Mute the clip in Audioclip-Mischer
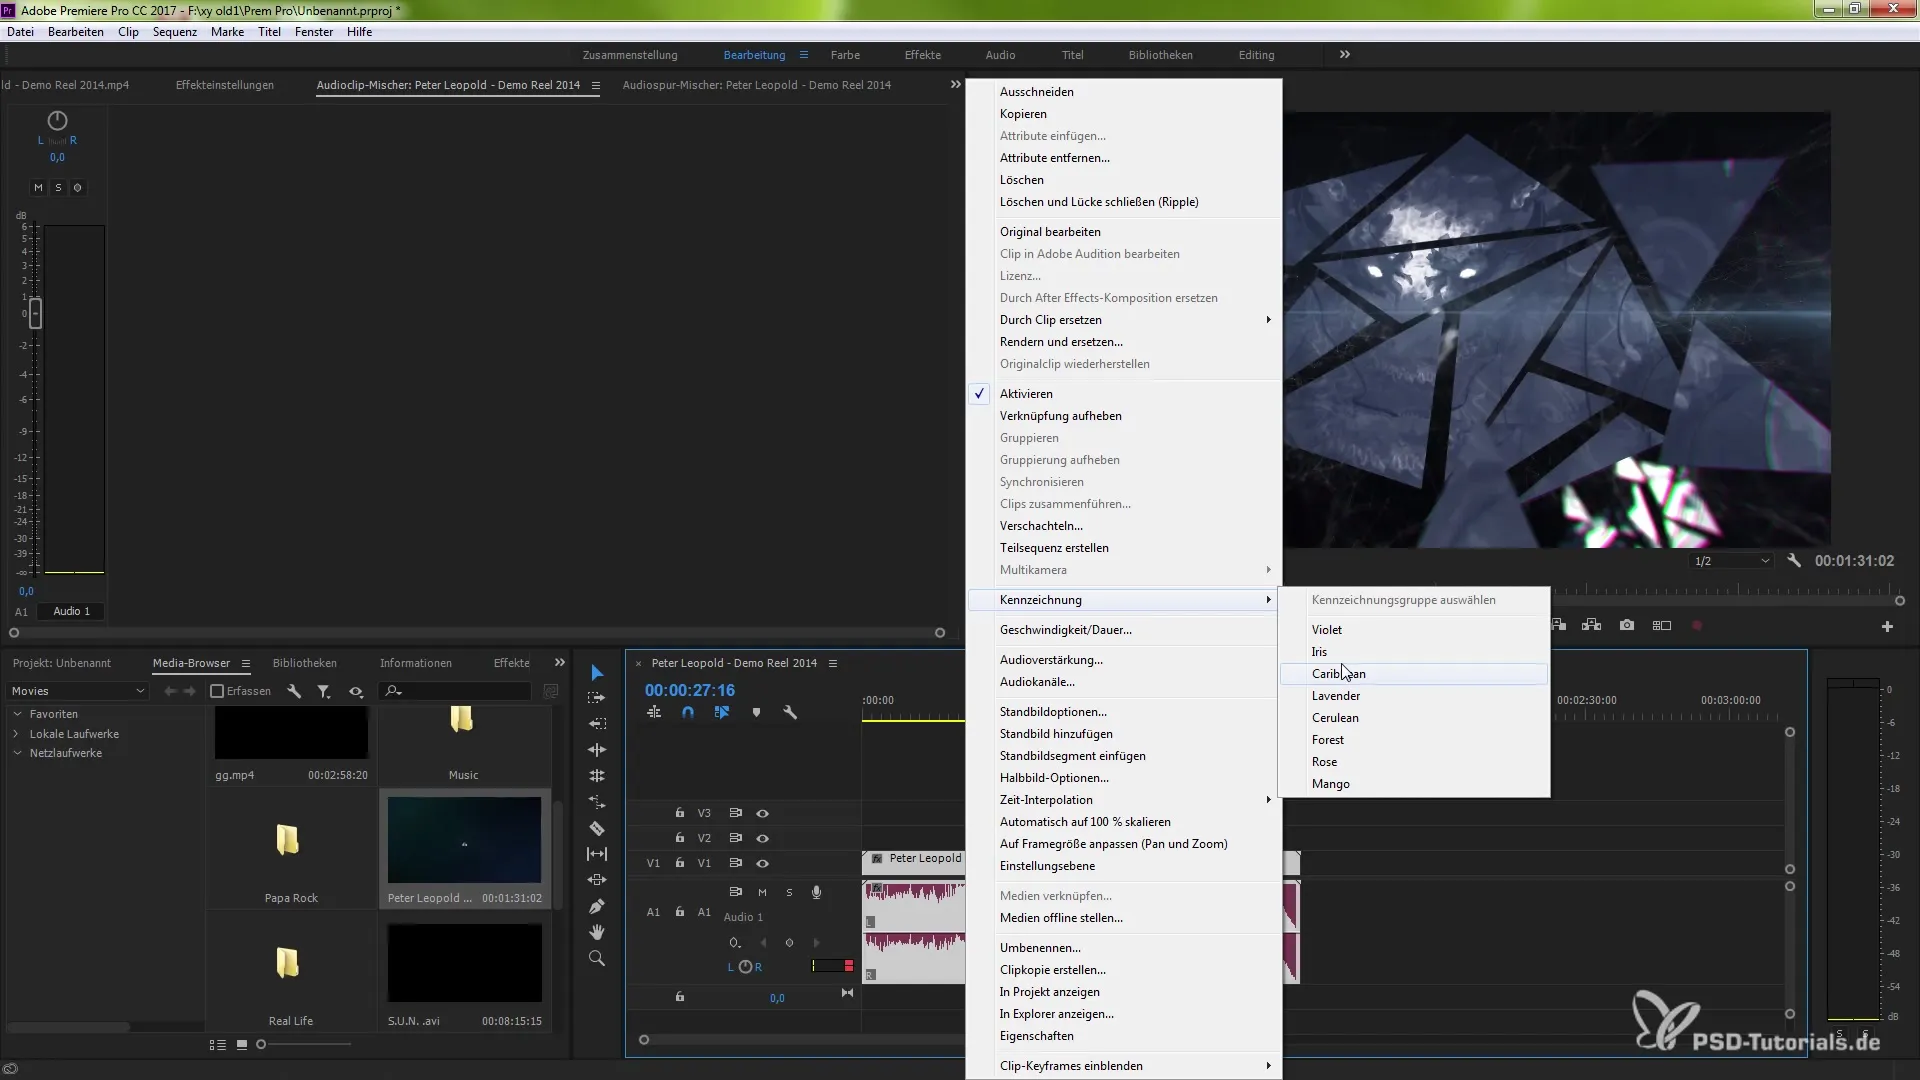 [38, 188]
